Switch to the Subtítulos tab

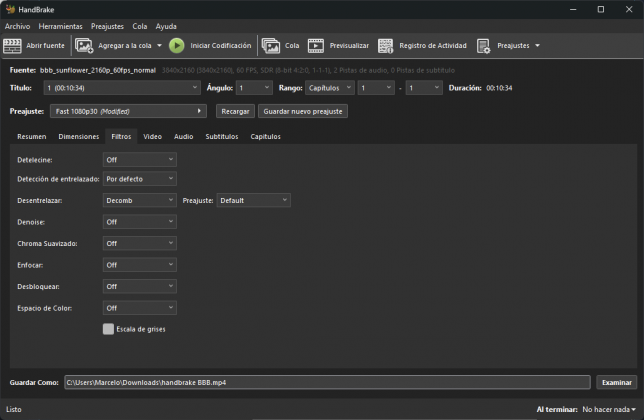coord(222,136)
